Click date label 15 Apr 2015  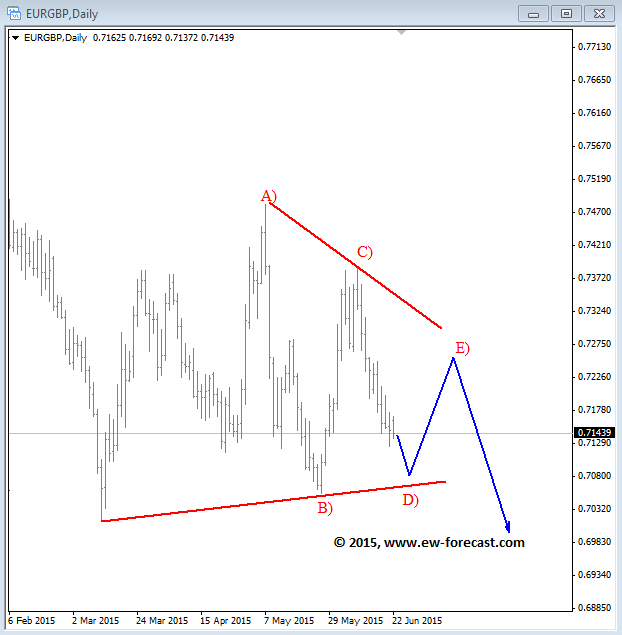pyautogui.click(x=226, y=620)
